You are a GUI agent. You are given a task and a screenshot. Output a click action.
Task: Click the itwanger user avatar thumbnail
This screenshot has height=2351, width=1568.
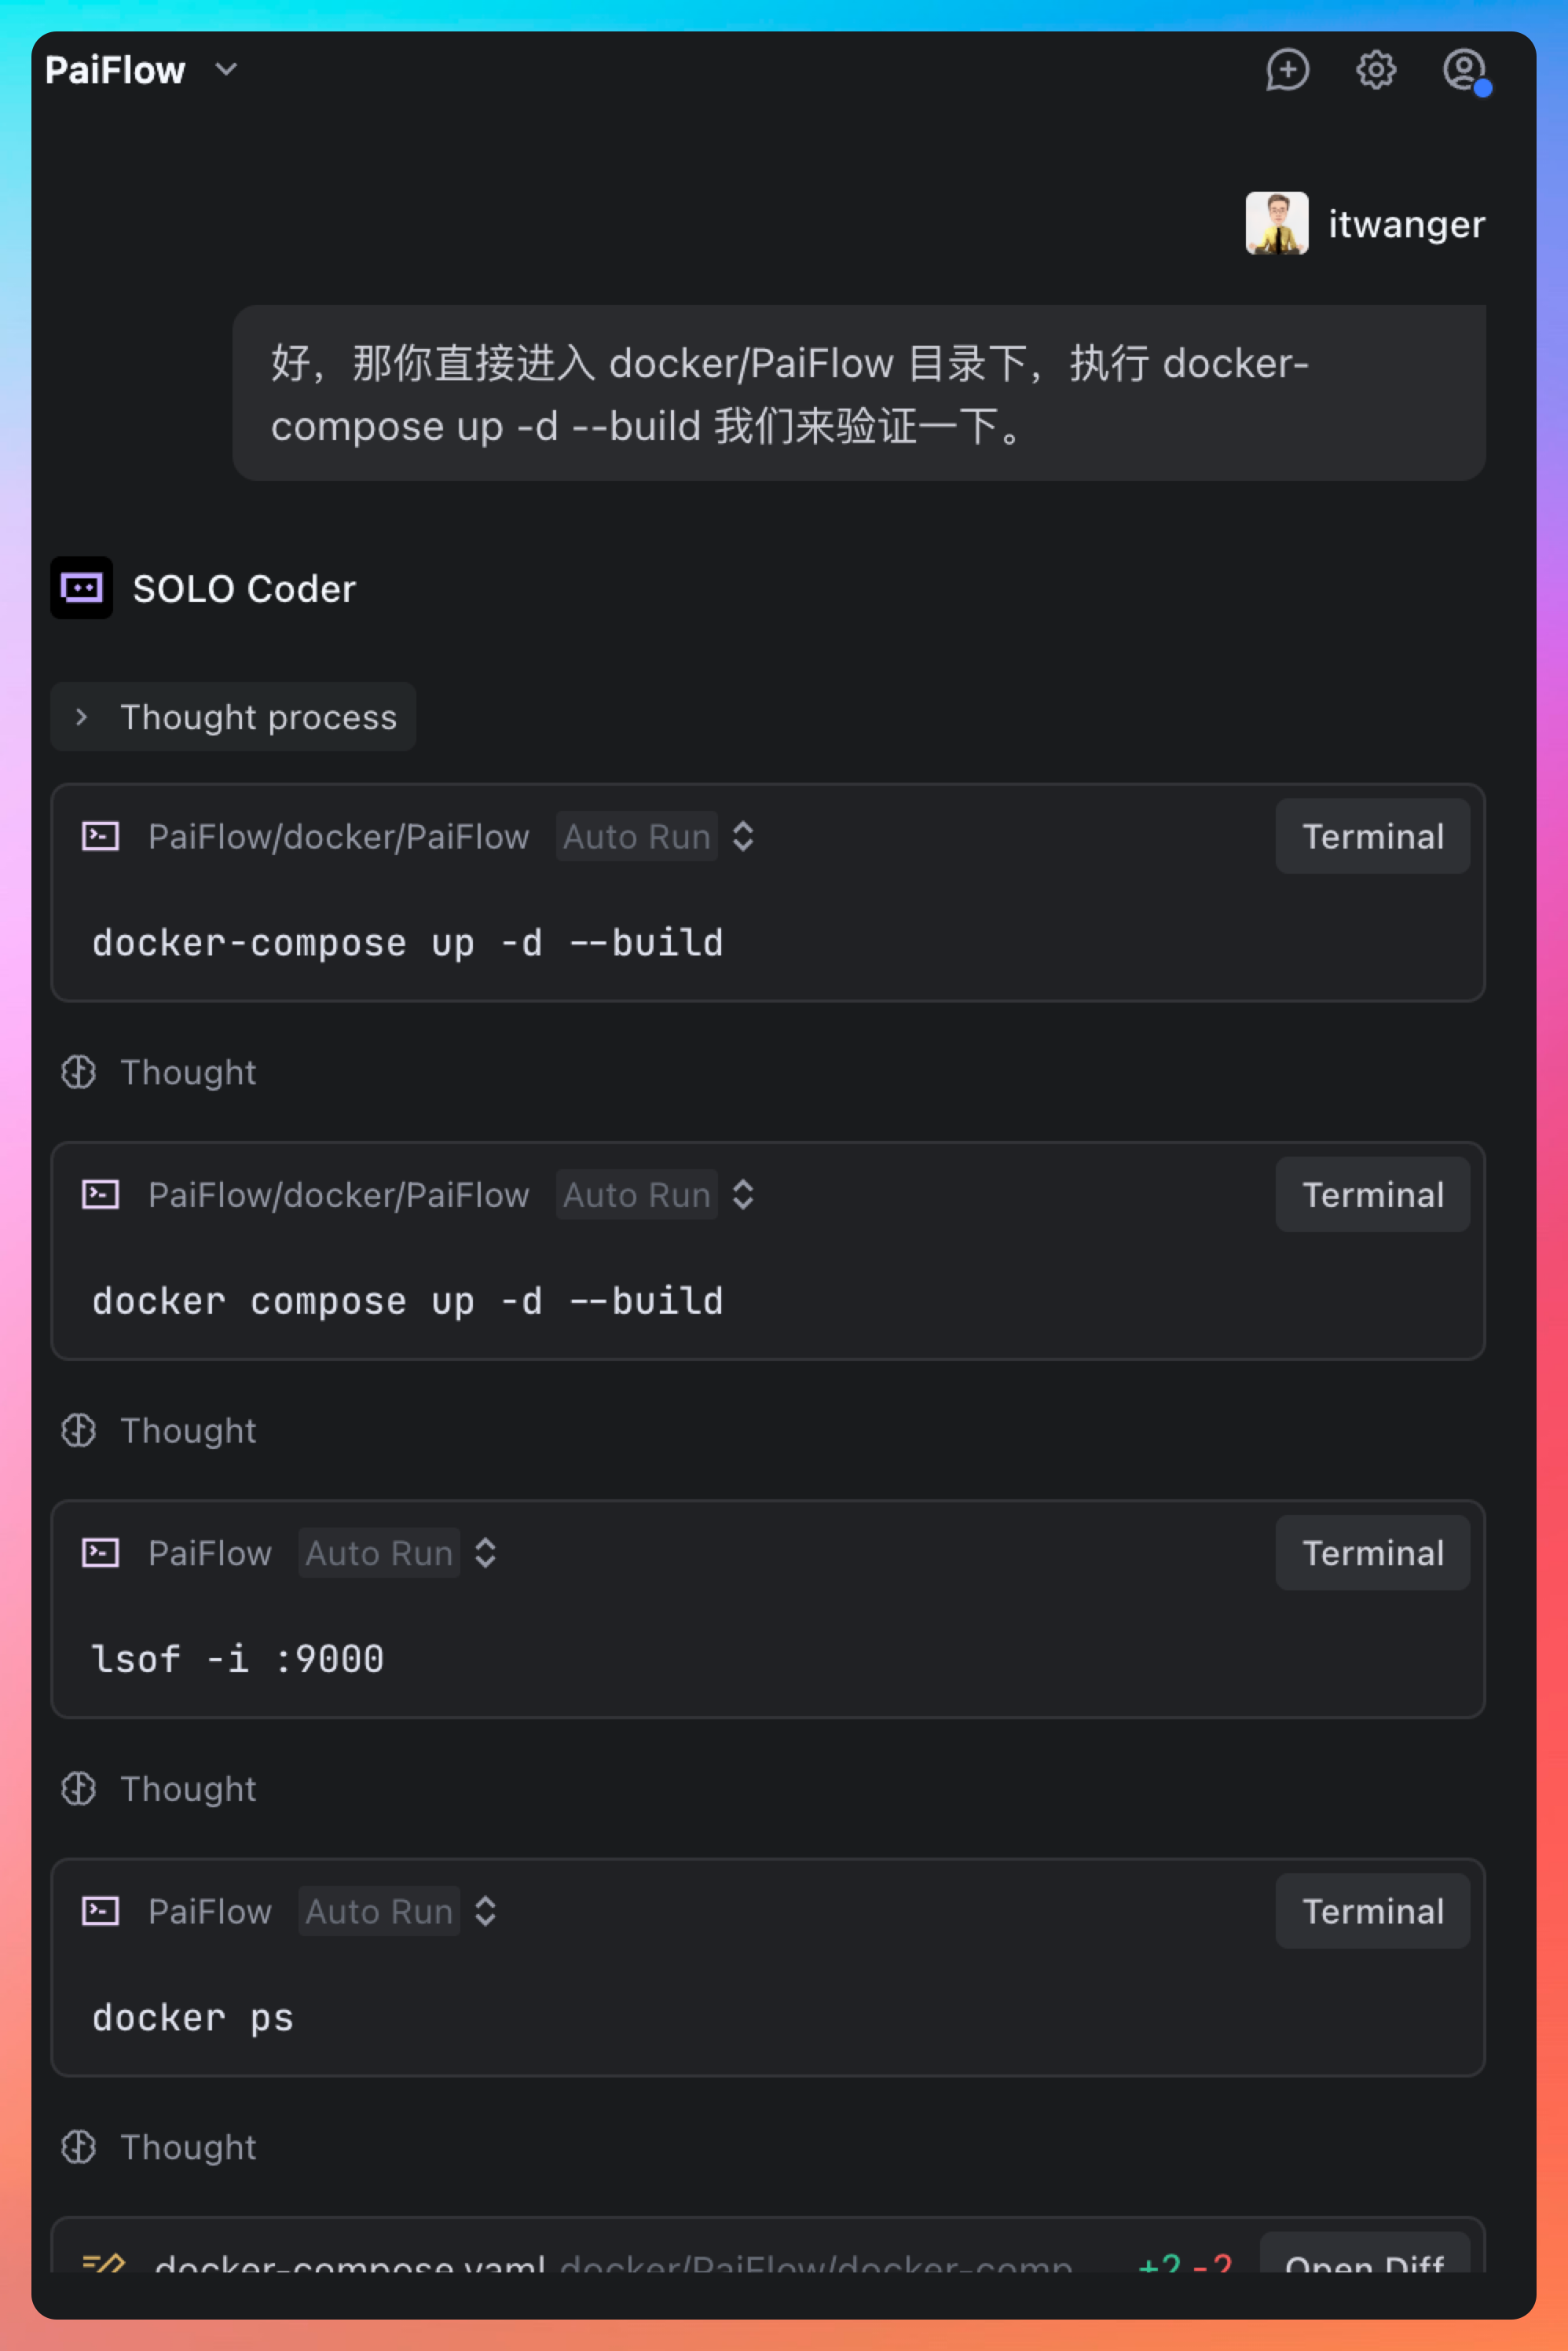point(1276,223)
